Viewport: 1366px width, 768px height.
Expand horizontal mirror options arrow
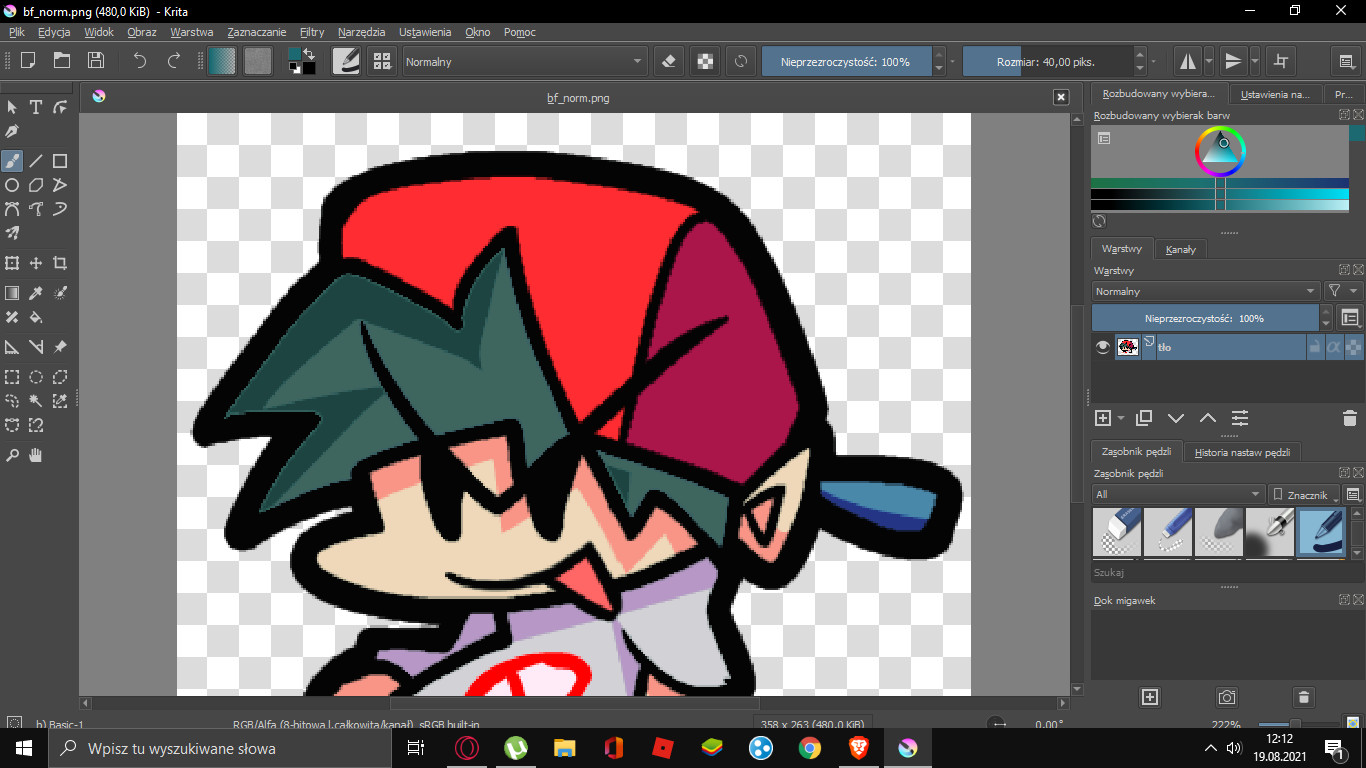point(1209,61)
